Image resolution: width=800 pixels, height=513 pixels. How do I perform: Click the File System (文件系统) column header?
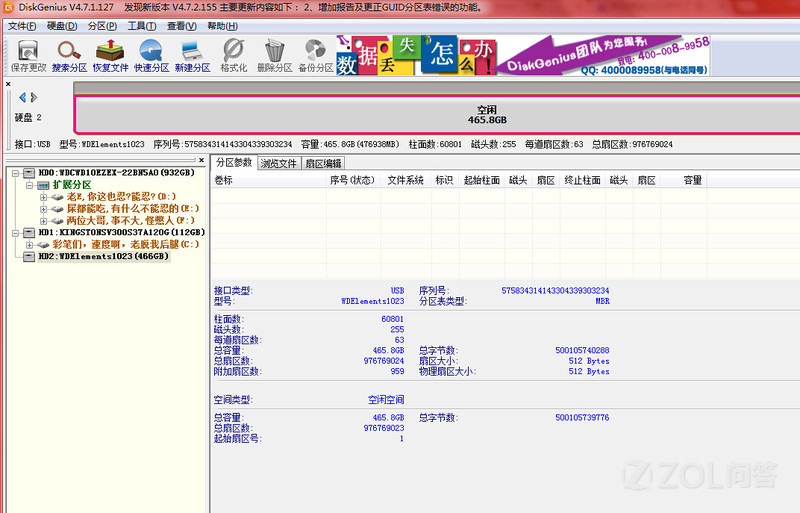pos(406,180)
